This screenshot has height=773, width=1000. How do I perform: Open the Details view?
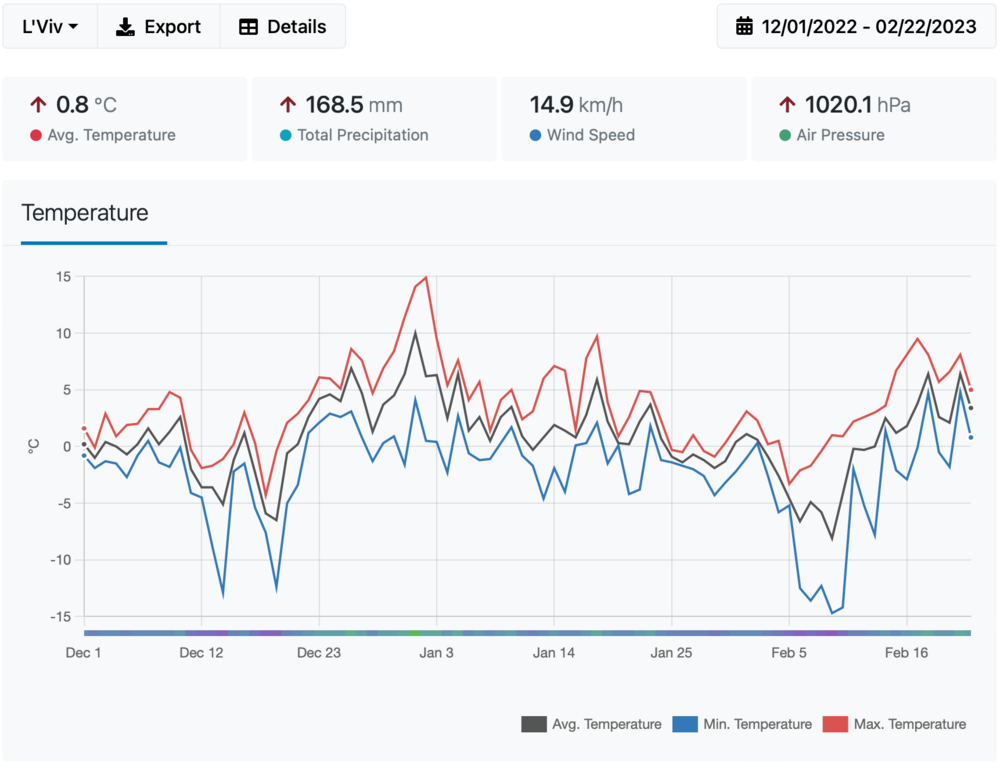[283, 27]
